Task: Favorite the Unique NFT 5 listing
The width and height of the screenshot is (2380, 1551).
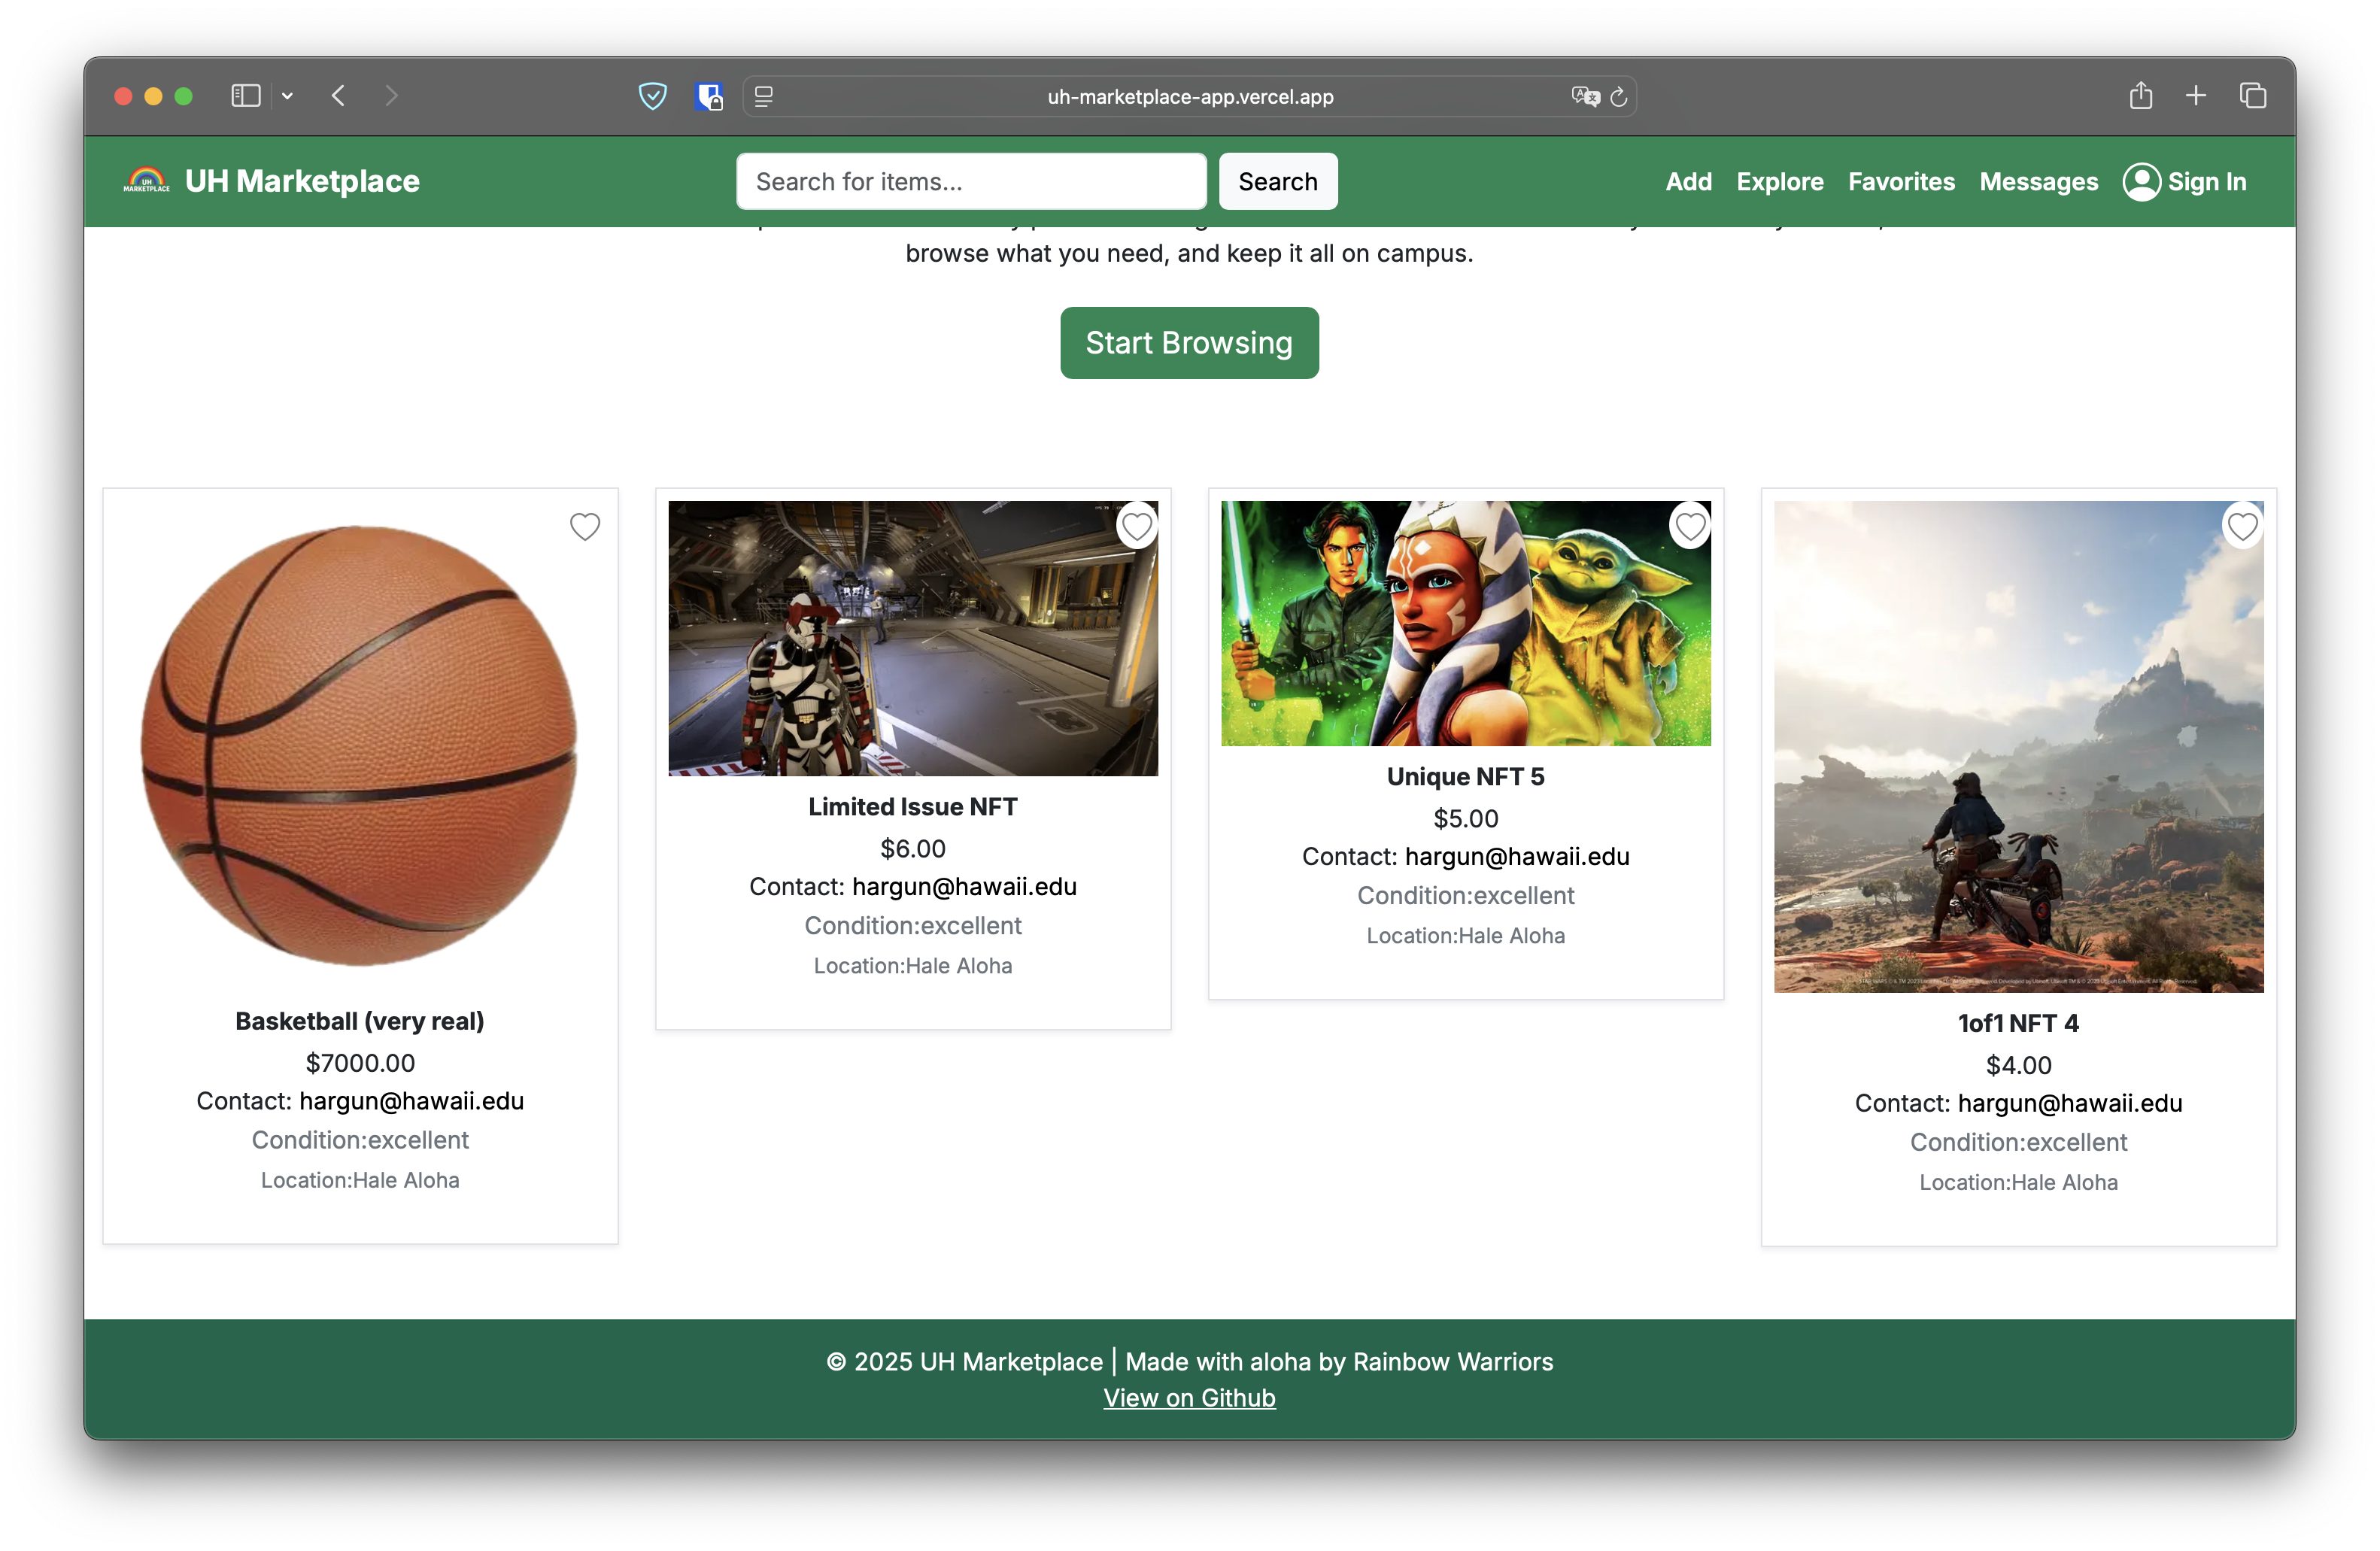Action: coord(1690,526)
